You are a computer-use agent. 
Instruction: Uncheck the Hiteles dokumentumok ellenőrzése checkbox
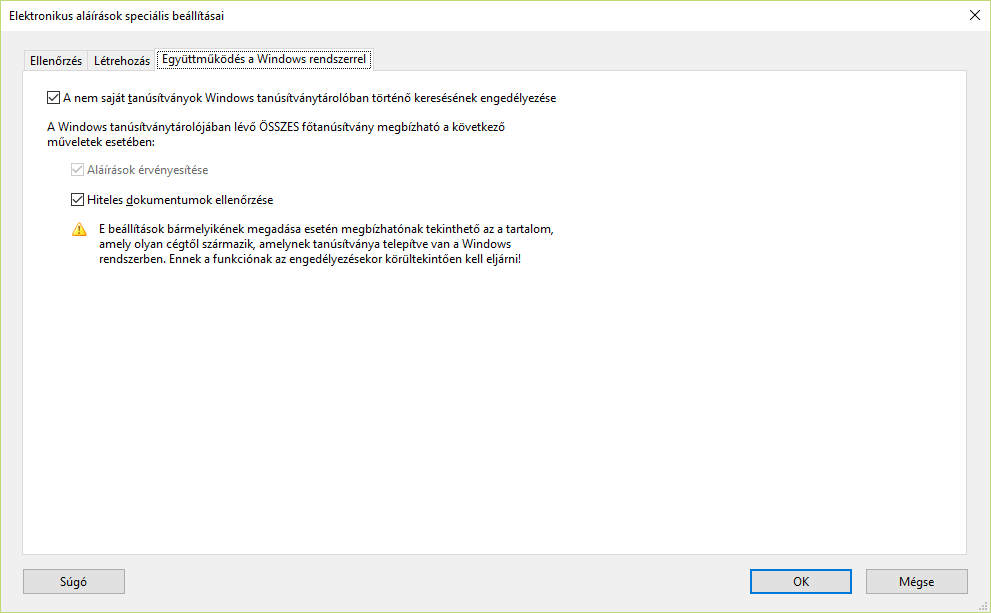[x=78, y=200]
